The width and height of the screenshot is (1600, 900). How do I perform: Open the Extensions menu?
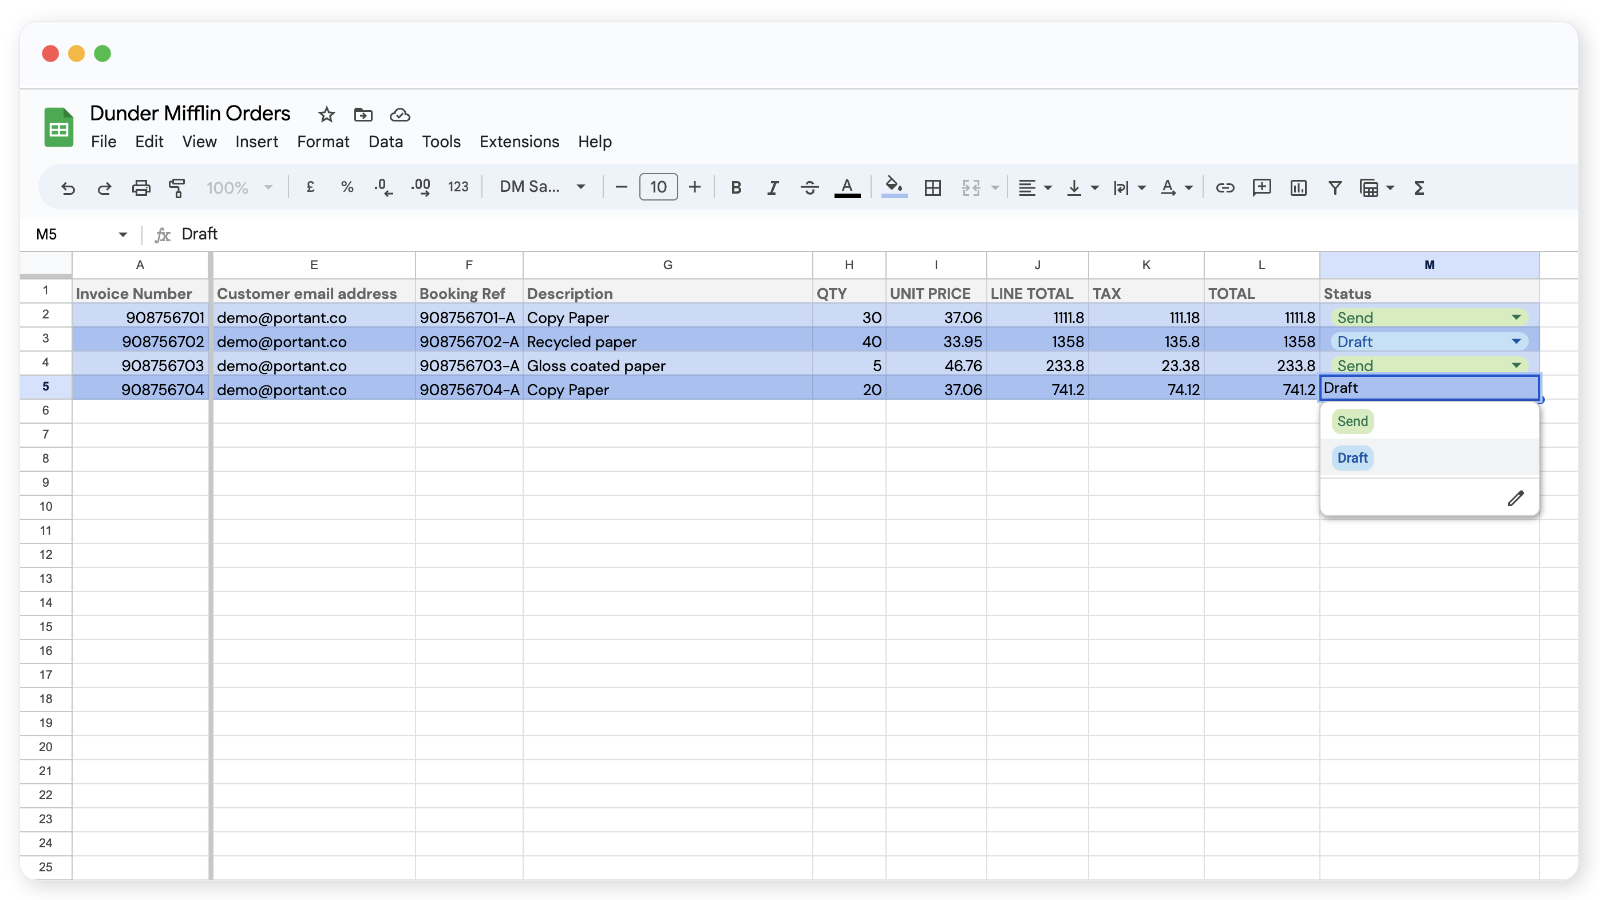coord(519,142)
